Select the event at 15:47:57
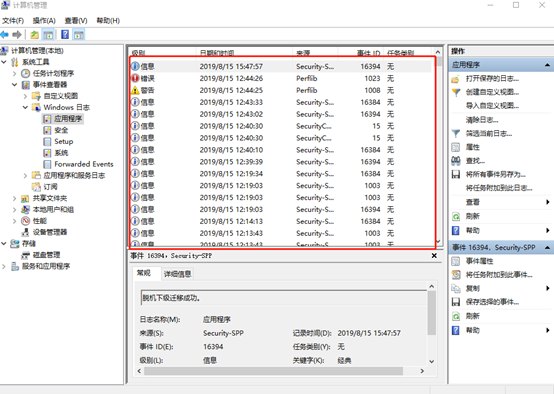The image size is (554, 394). (281, 66)
